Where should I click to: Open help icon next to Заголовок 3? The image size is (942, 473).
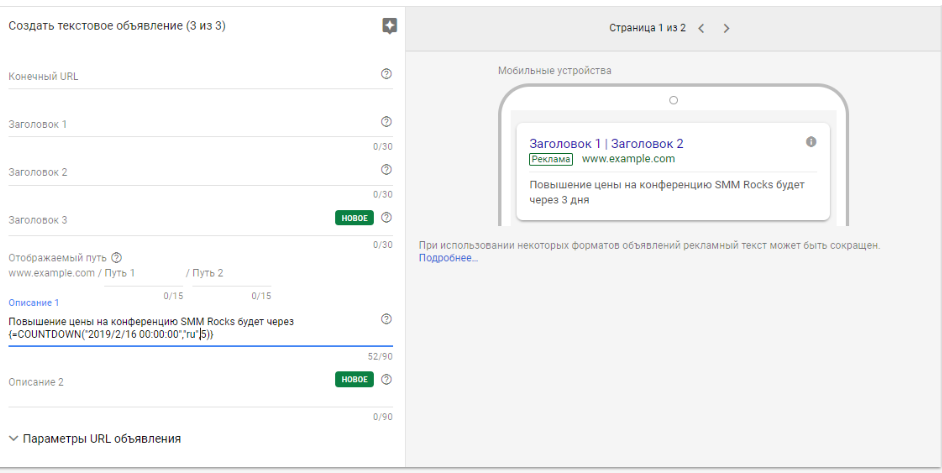coord(386,218)
